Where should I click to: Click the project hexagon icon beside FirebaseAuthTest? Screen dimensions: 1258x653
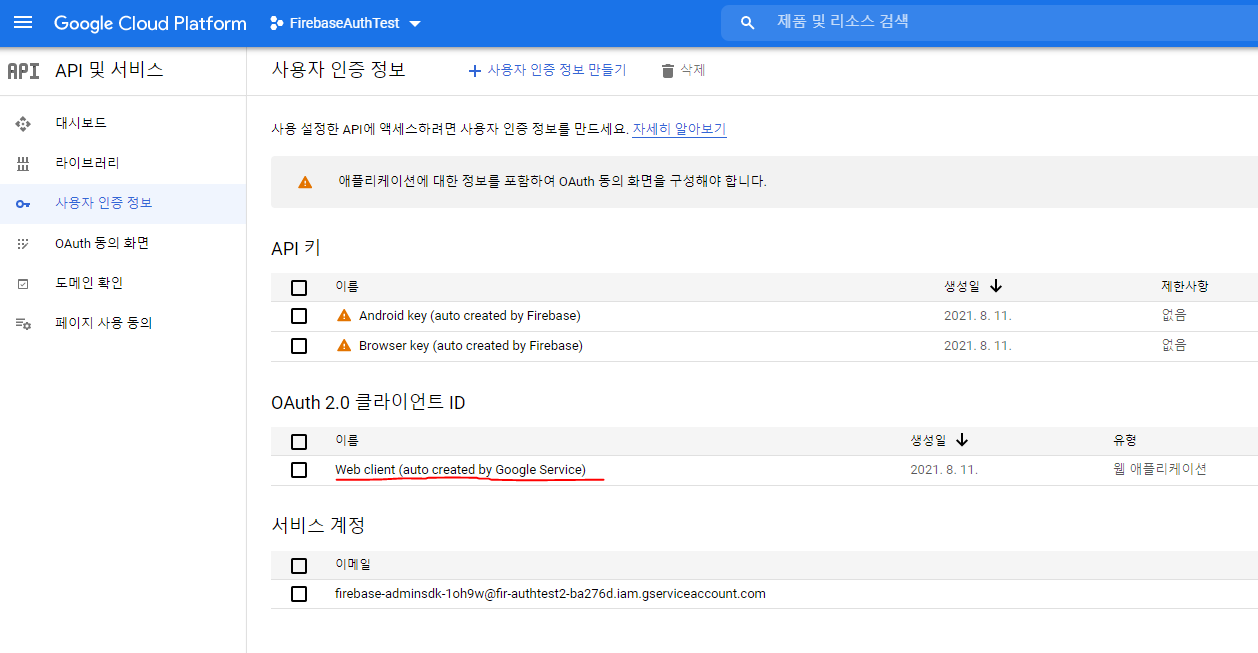(276, 23)
